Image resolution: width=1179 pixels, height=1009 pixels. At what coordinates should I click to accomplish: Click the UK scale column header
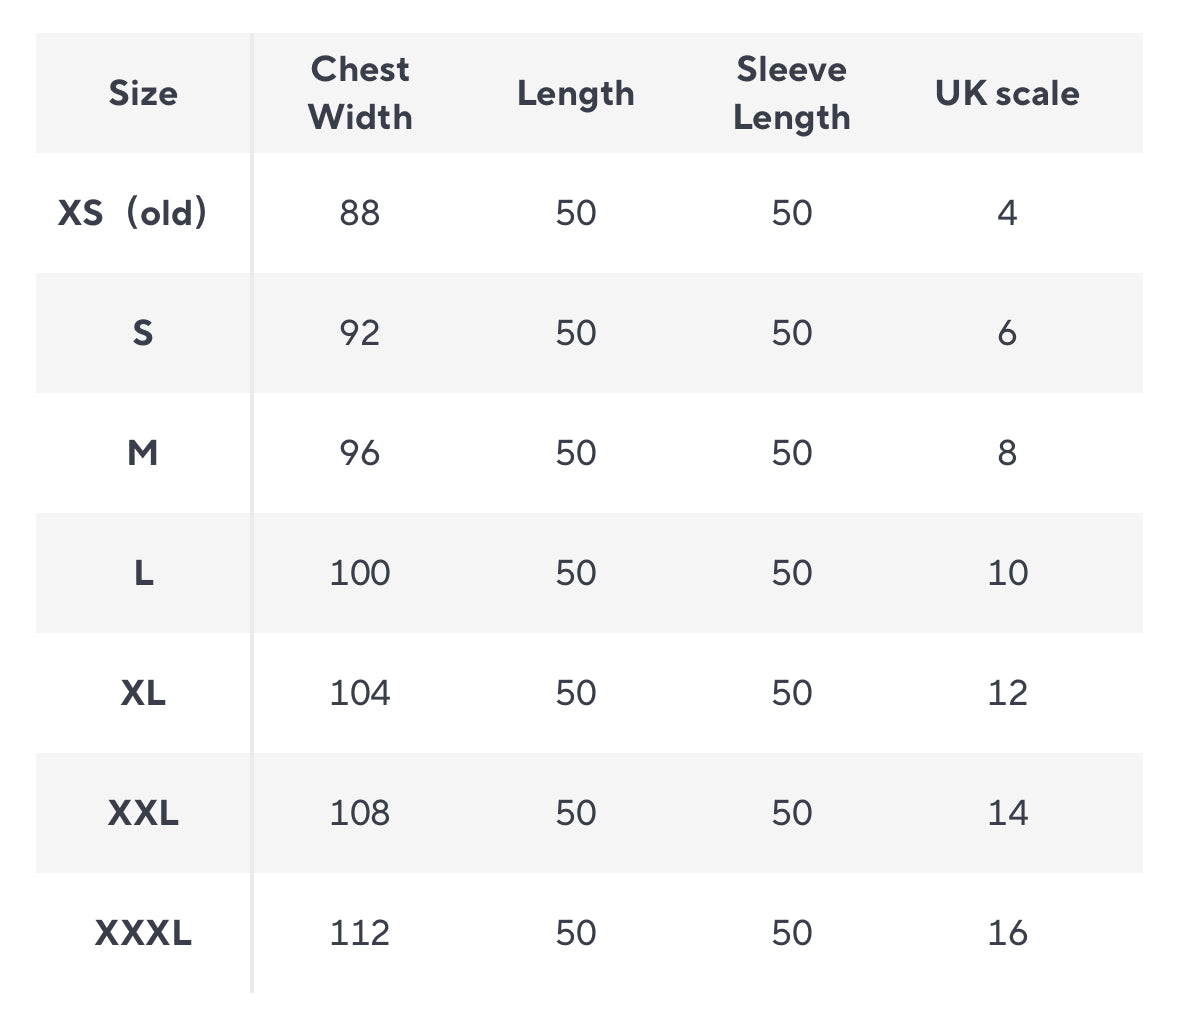coord(1007,93)
